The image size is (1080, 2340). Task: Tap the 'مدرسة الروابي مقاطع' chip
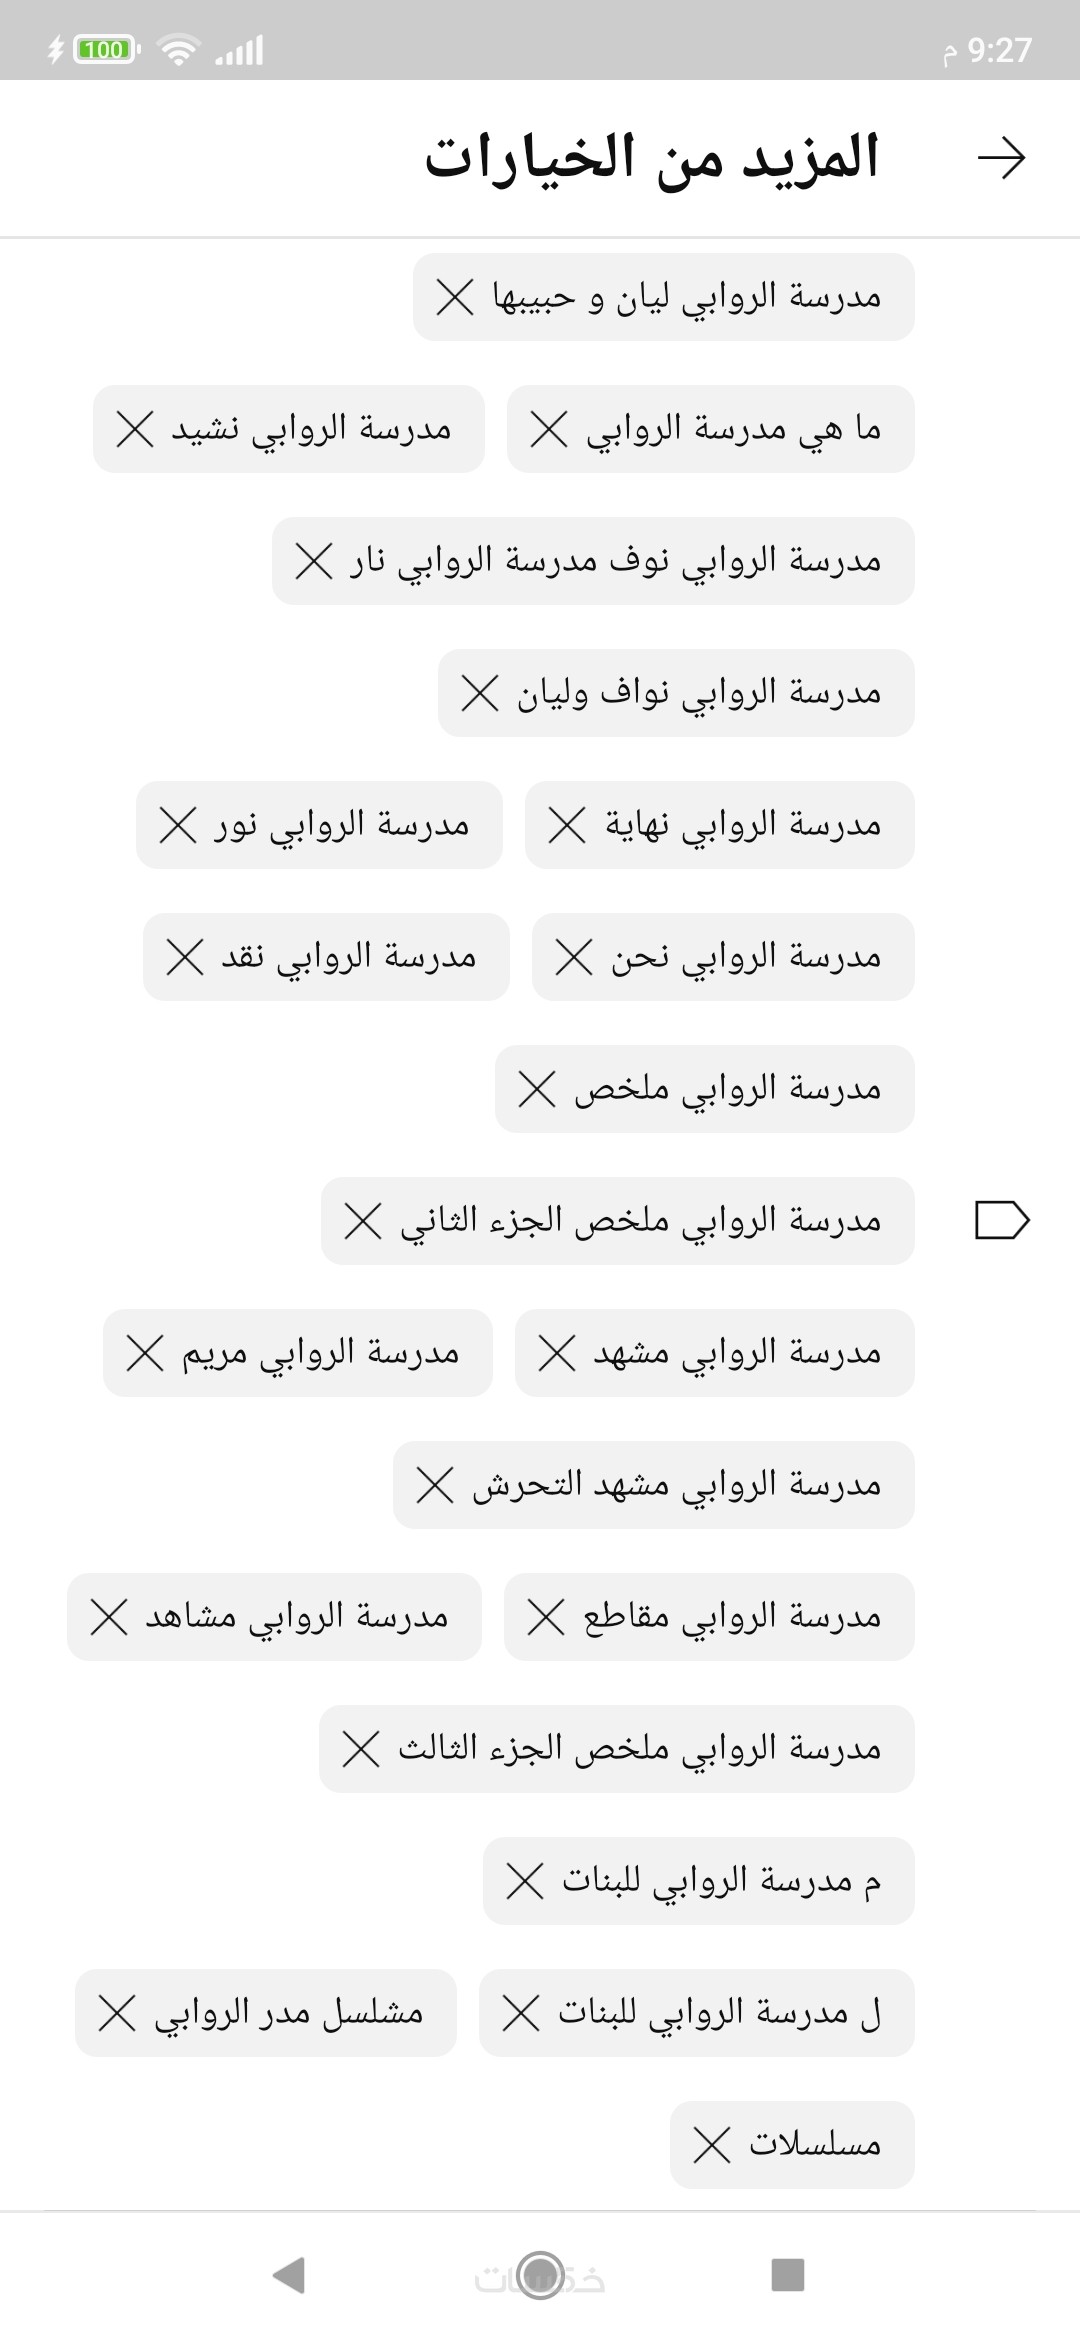[732, 1617]
